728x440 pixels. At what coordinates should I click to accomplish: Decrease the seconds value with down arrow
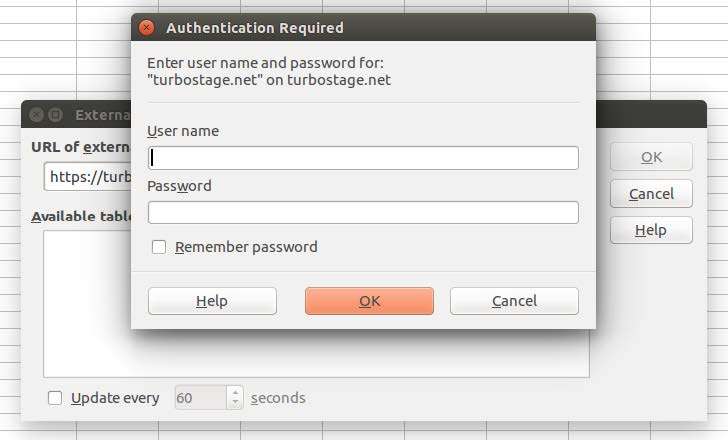235,403
